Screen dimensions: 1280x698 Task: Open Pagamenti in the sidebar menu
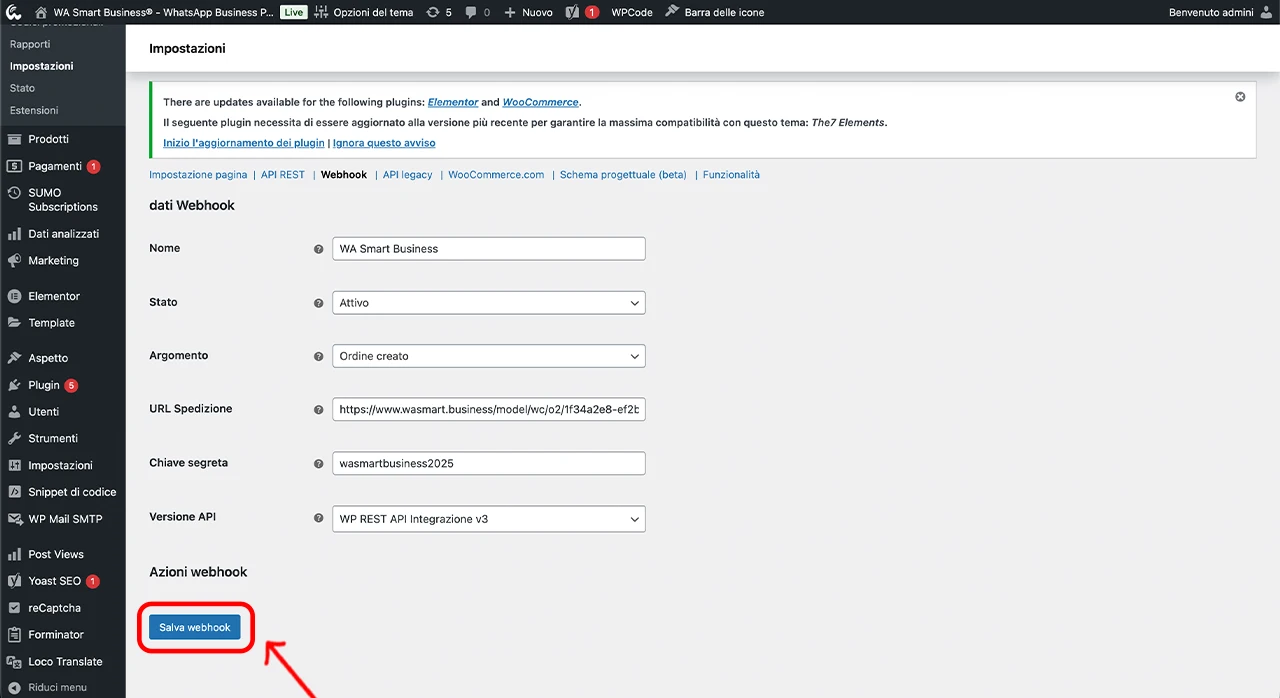click(x=55, y=166)
